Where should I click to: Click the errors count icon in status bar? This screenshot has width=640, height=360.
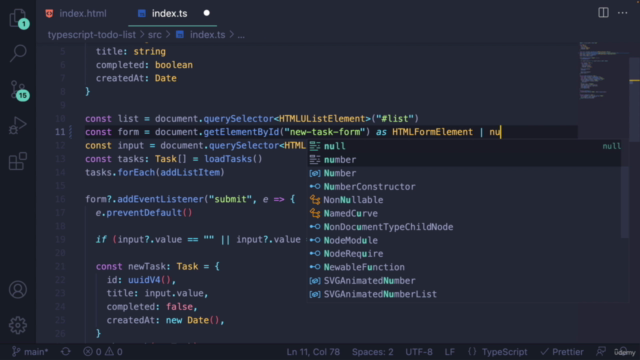point(88,351)
